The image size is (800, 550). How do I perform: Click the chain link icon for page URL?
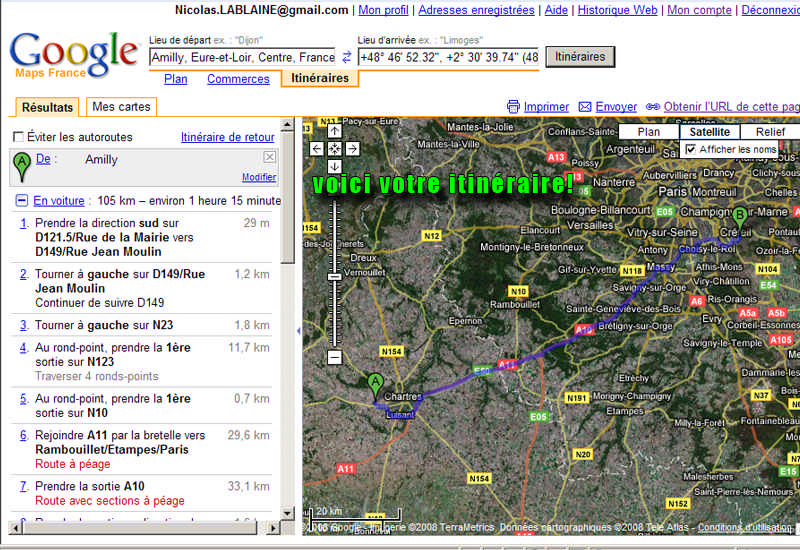coord(653,107)
